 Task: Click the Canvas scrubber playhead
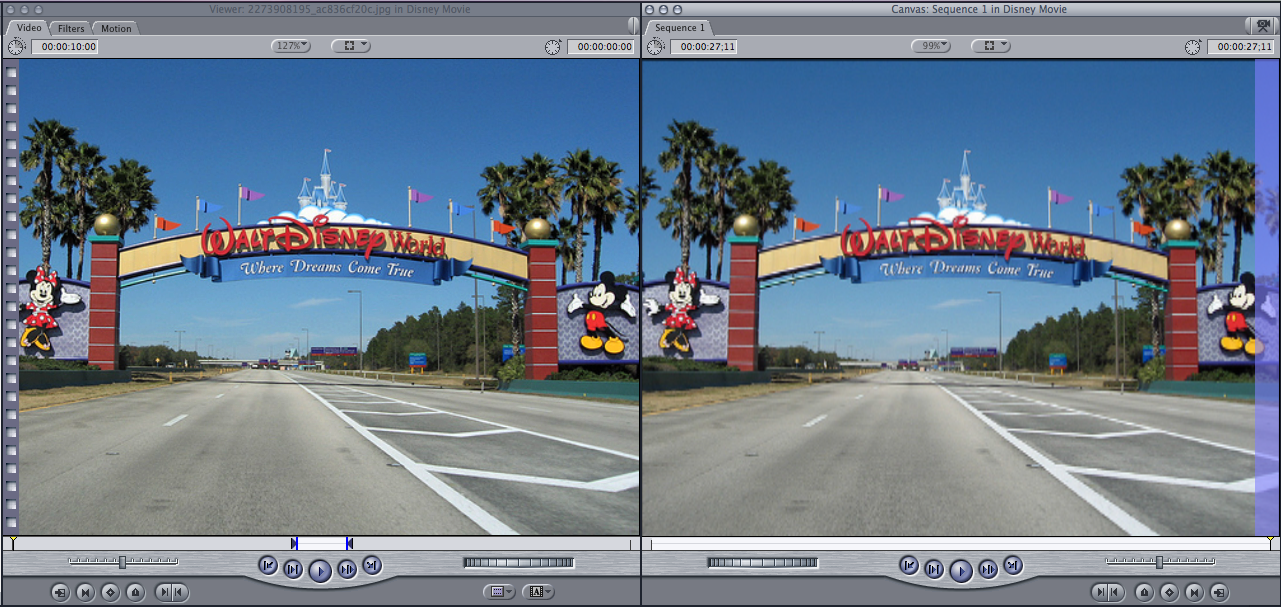point(1271,543)
